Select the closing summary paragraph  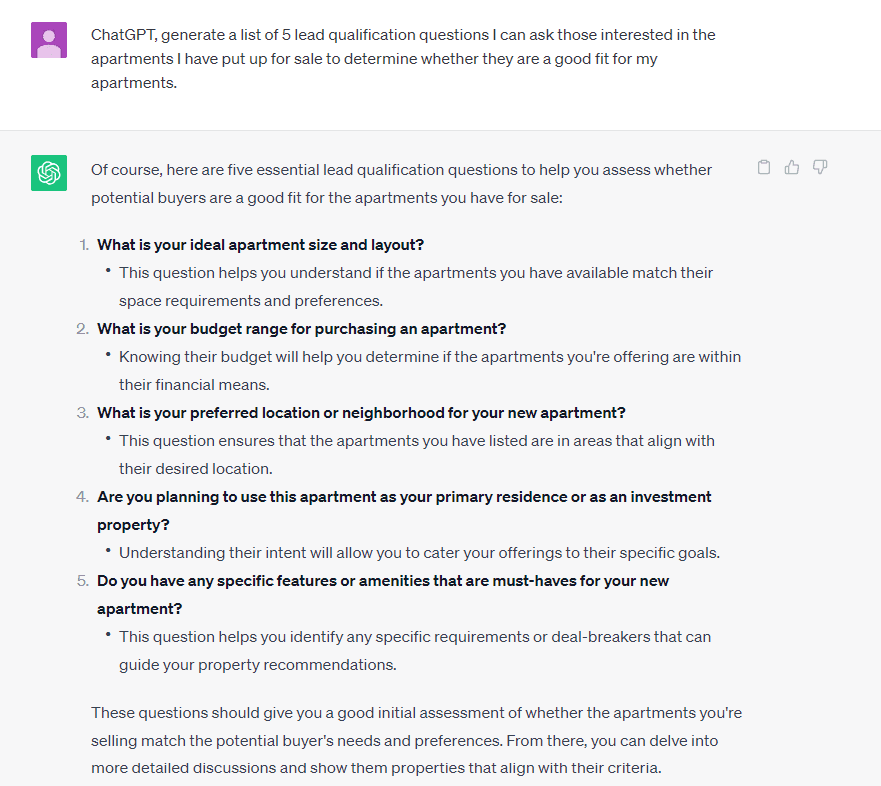click(415, 740)
